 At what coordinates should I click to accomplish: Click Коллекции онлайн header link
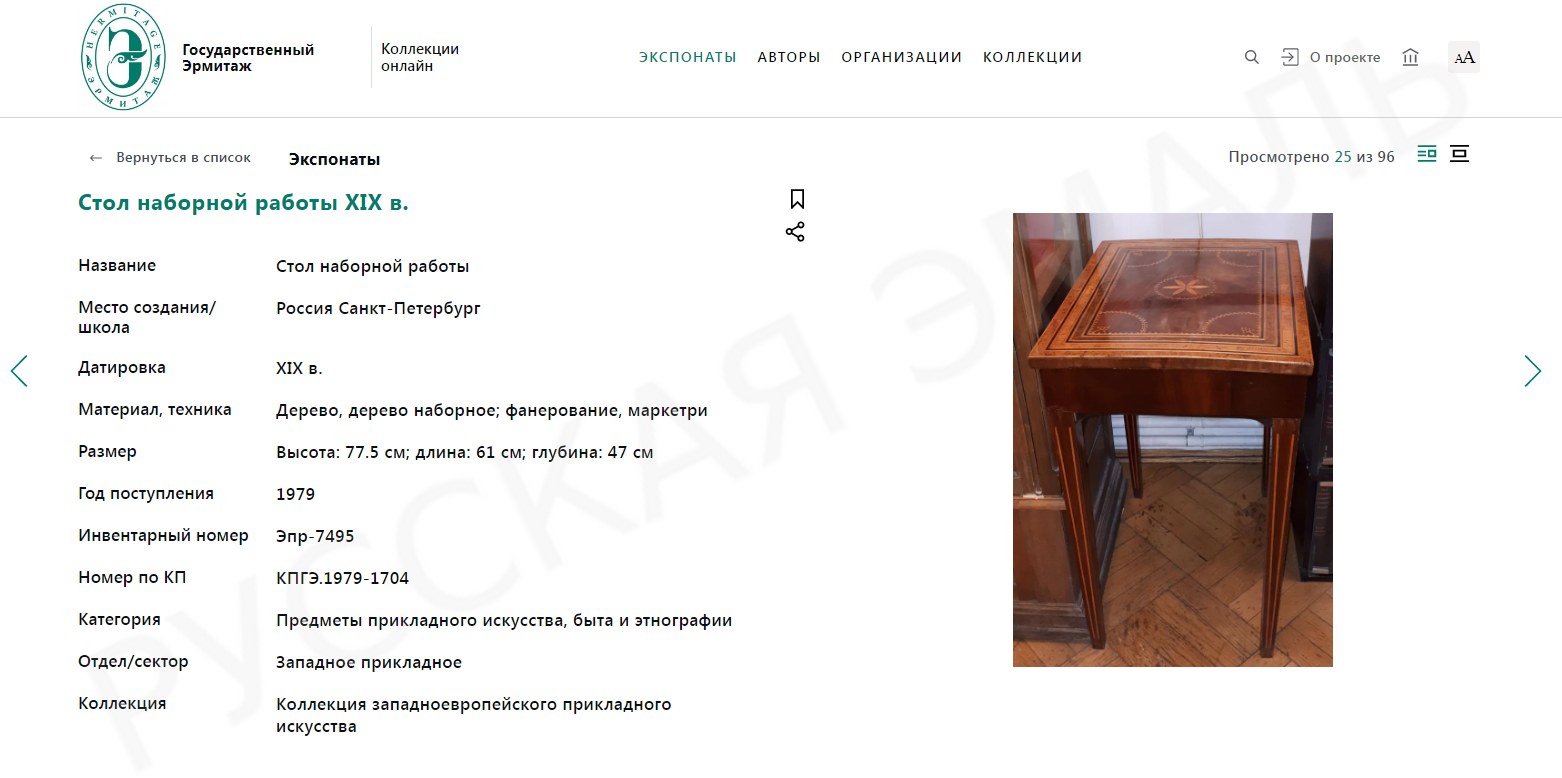tap(420, 57)
